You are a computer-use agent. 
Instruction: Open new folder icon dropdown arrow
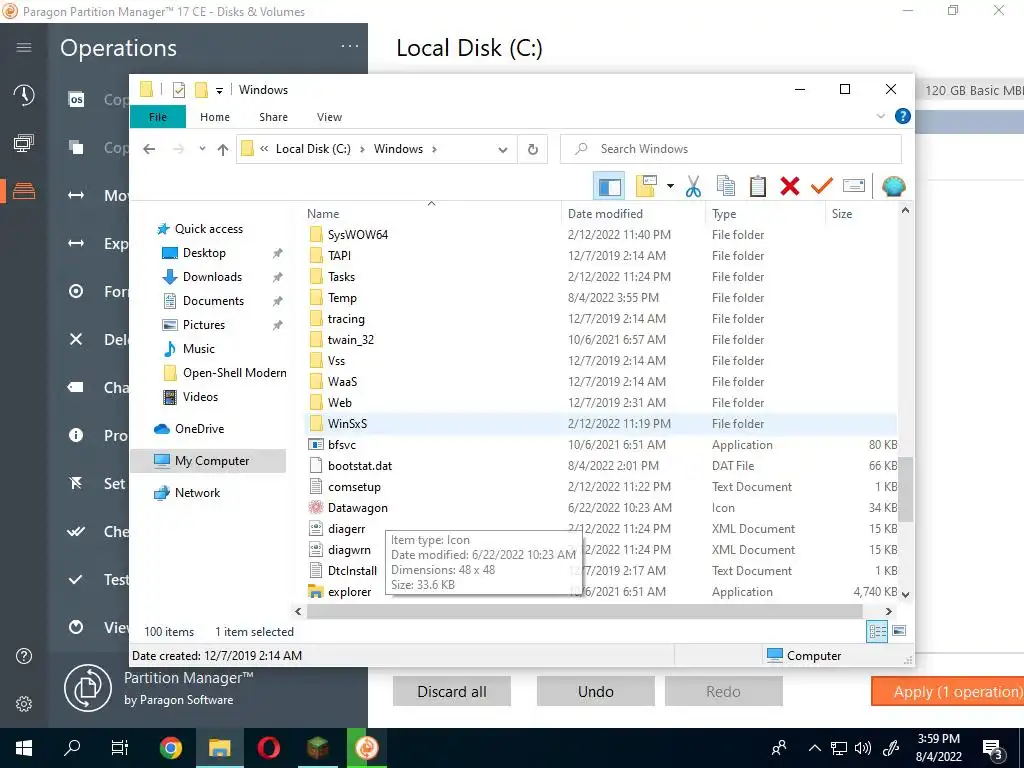click(670, 187)
